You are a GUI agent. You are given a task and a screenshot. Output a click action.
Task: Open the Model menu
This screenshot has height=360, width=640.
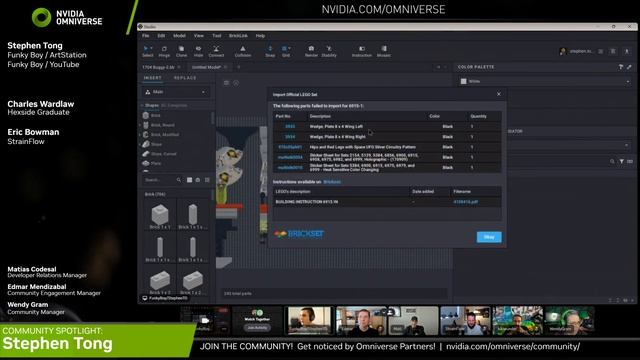(x=179, y=36)
